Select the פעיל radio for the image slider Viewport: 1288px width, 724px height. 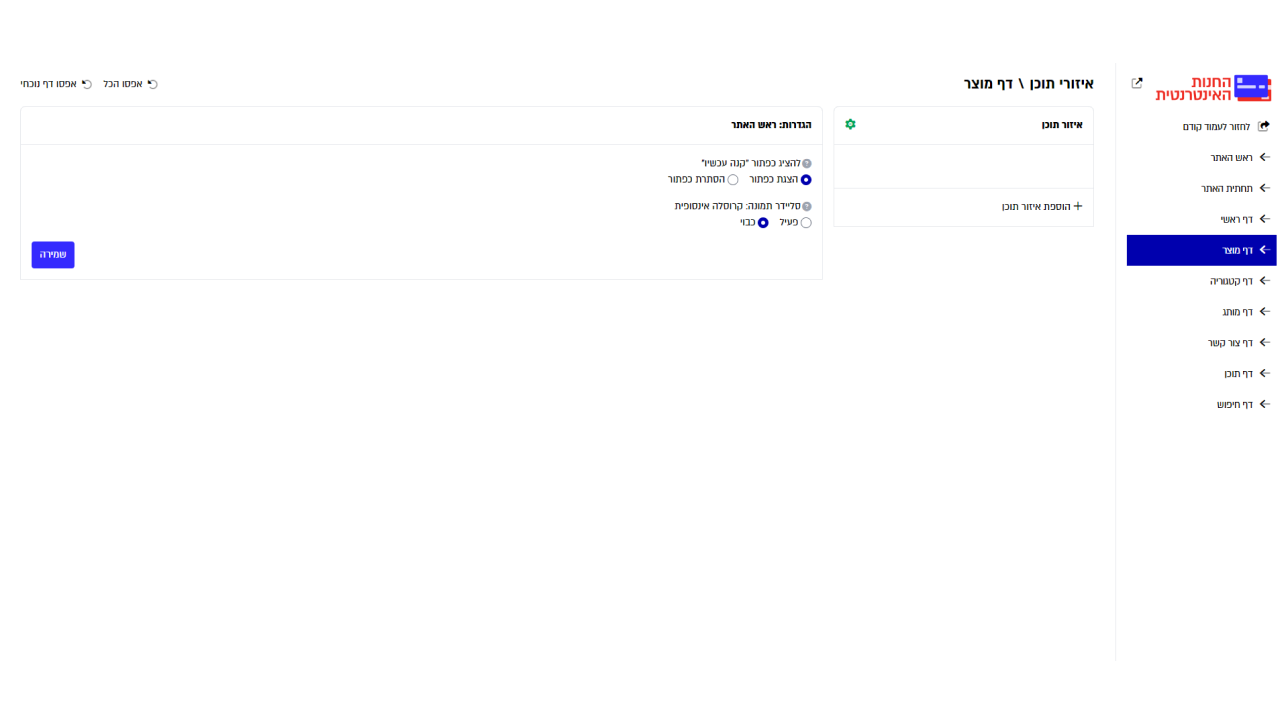tap(806, 223)
